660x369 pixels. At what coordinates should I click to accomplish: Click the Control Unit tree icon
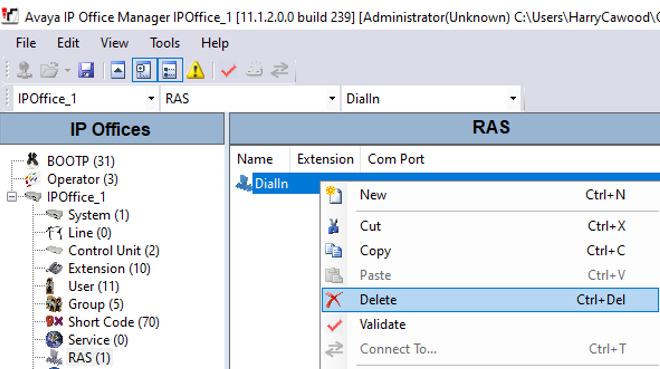(x=54, y=250)
